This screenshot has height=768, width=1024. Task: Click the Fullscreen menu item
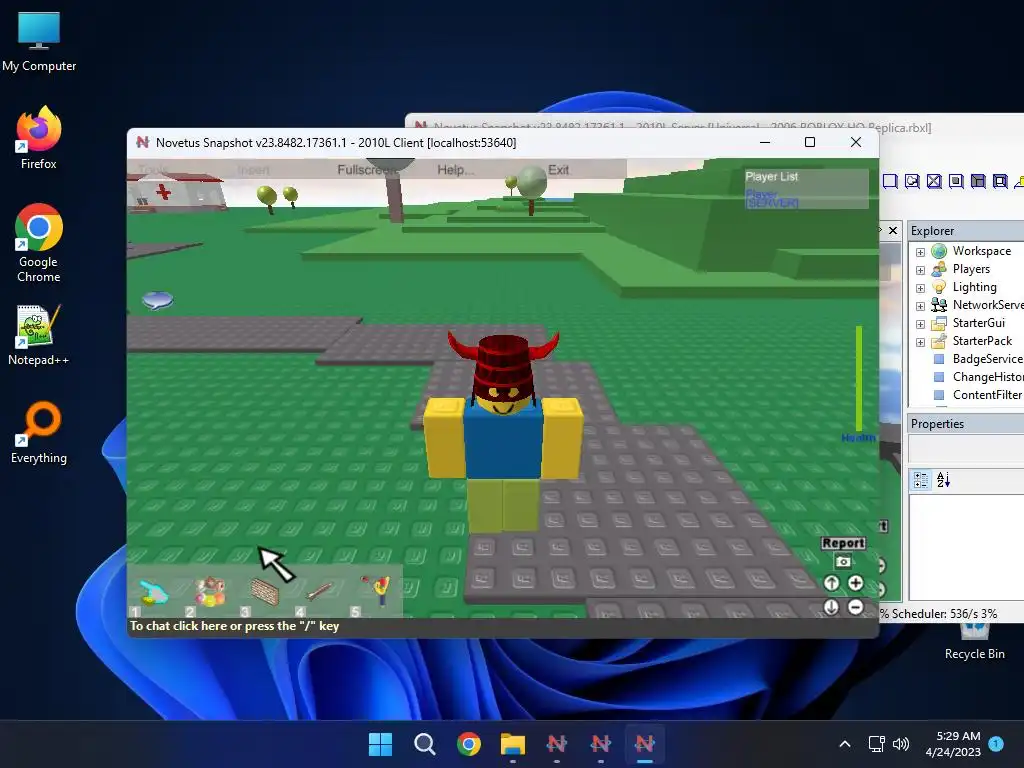point(368,170)
